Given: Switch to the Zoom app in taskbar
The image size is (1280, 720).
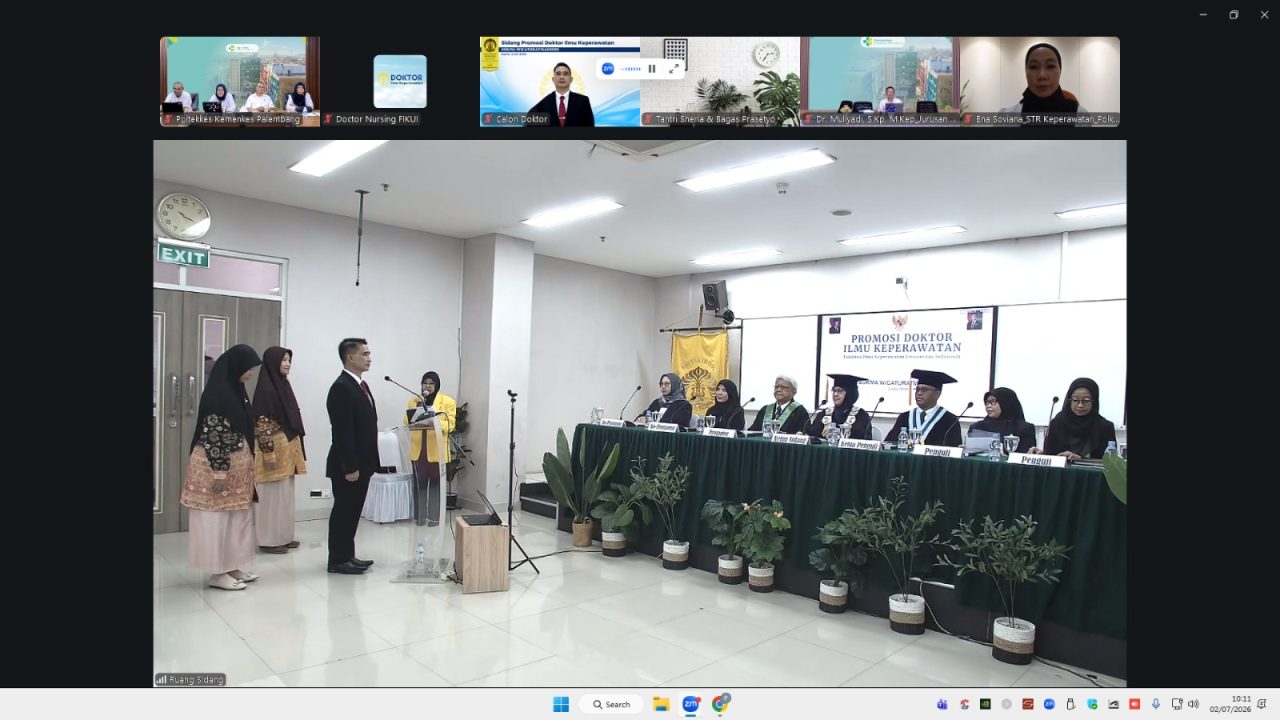Looking at the screenshot, I should pyautogui.click(x=690, y=704).
